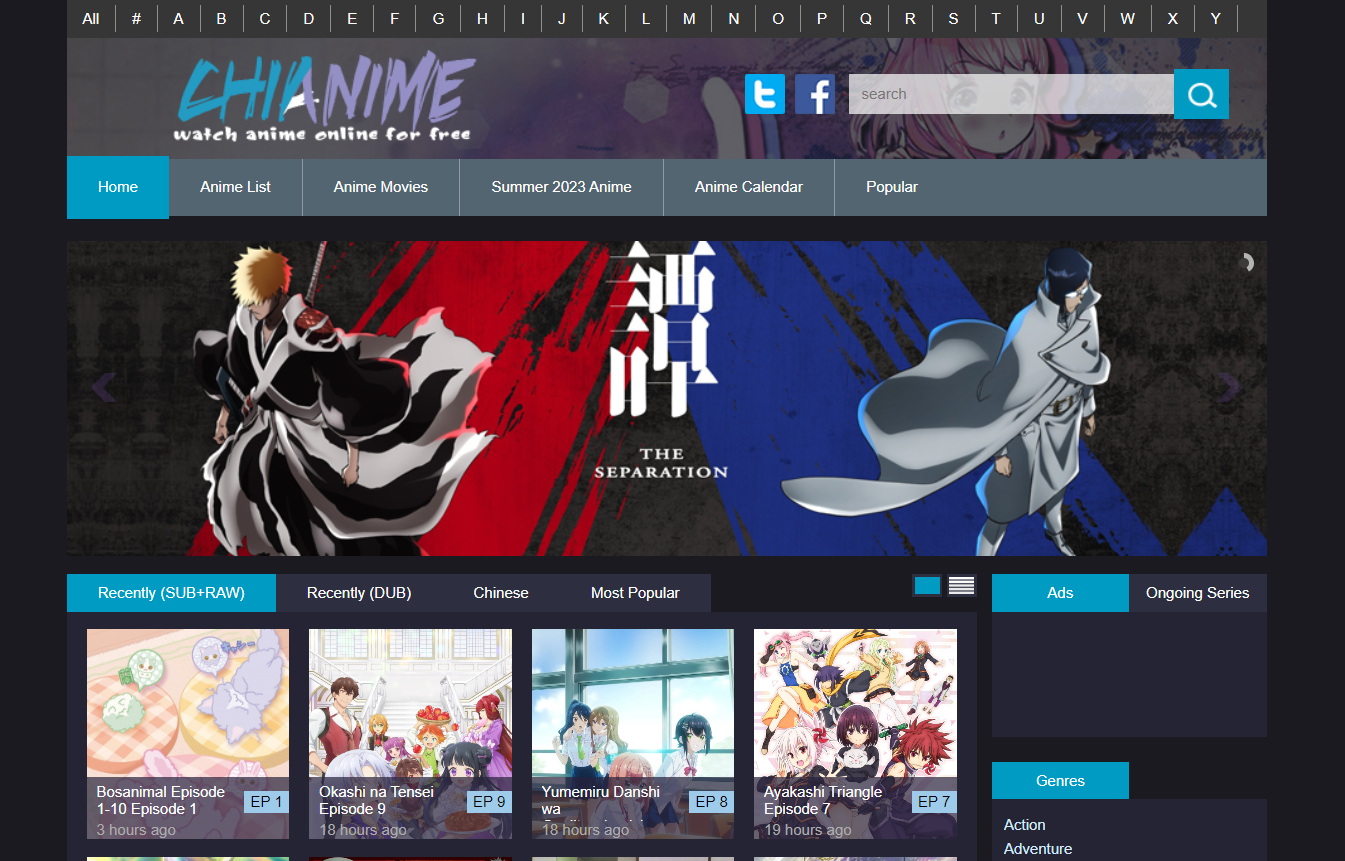Open the Twitter icon link
Screen dimensions: 1345x861
(765, 94)
